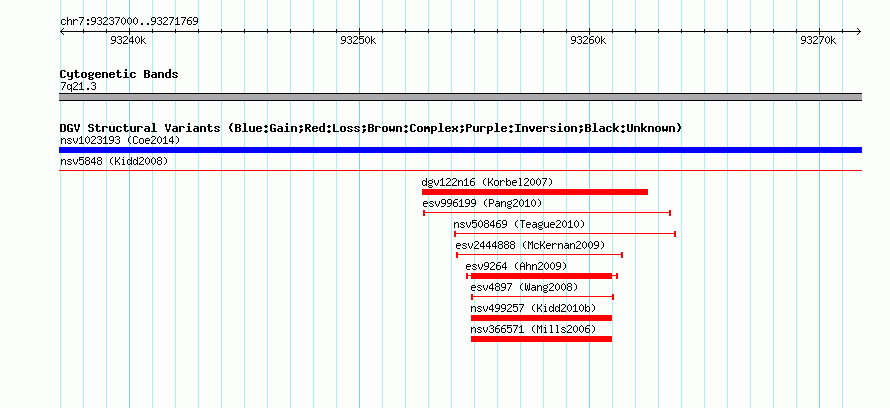Select the gray 7q21.3 cytogenetic band bar
This screenshot has width=890, height=408.
(x=460, y=97)
